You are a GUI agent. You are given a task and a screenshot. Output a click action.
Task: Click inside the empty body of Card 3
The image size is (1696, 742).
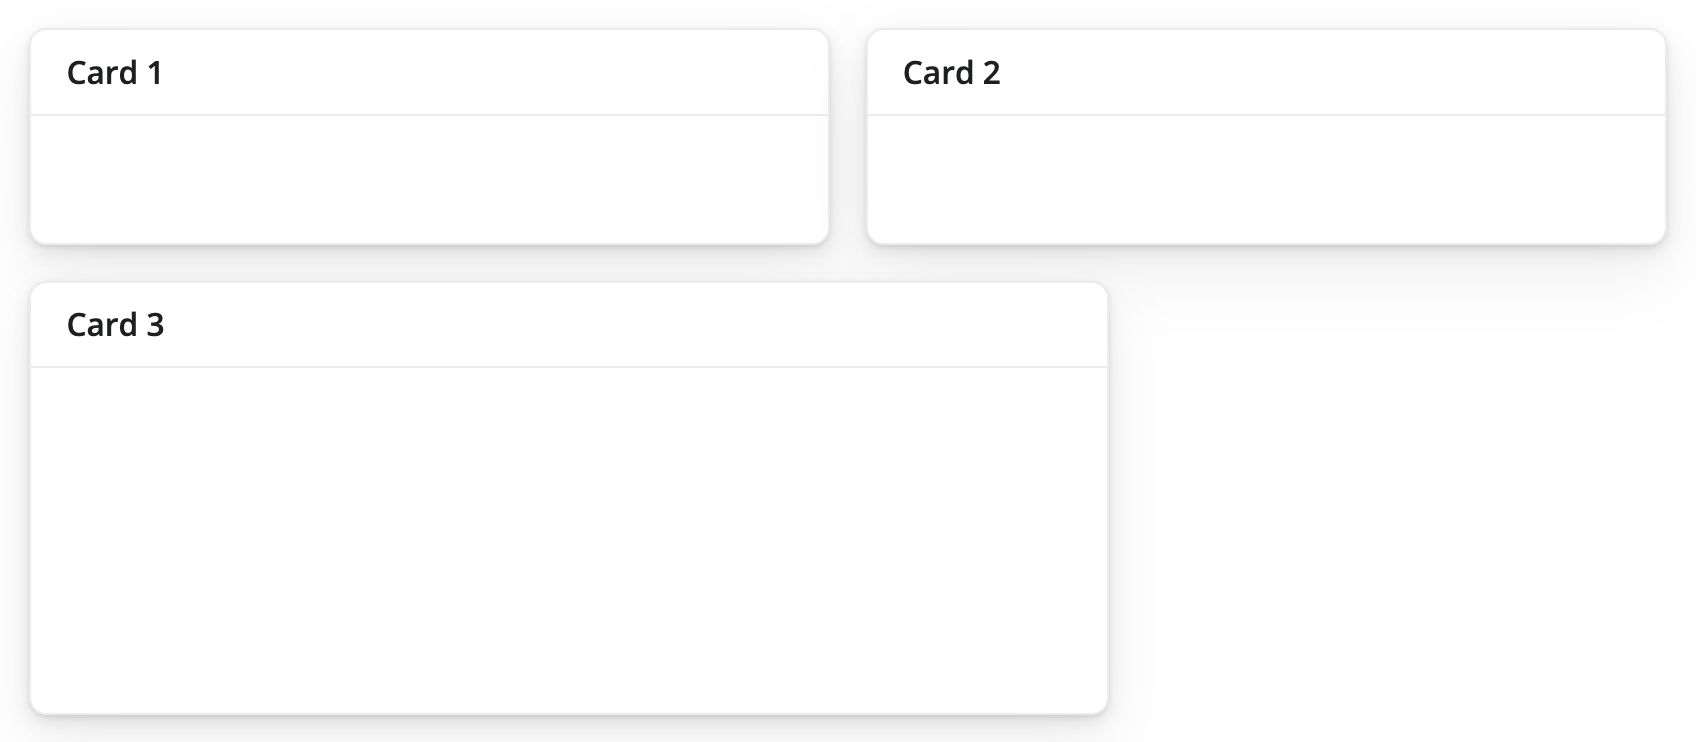[570, 540]
